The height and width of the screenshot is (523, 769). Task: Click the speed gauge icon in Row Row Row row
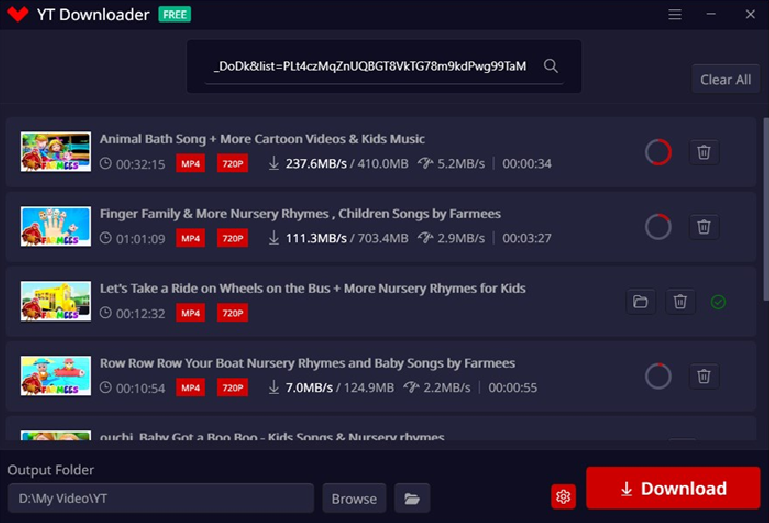point(411,388)
